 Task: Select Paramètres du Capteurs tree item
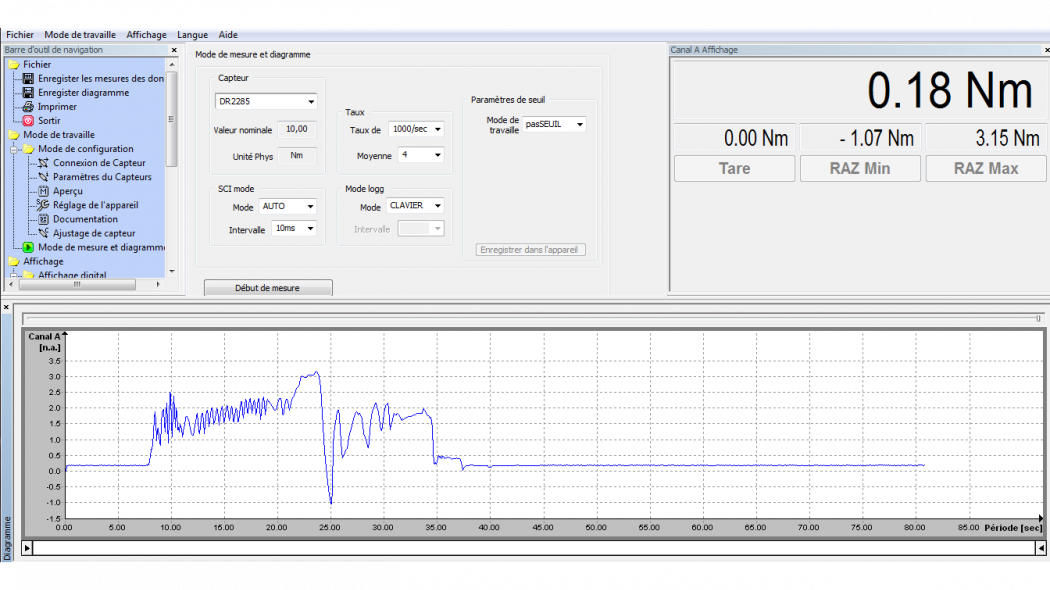coord(102,177)
